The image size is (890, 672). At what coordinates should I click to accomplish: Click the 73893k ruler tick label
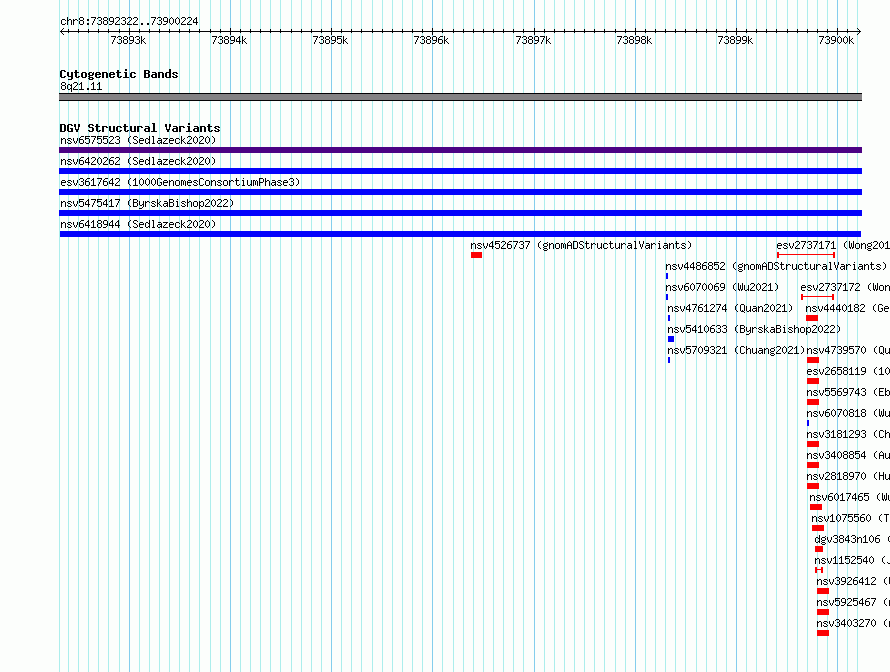tap(128, 40)
